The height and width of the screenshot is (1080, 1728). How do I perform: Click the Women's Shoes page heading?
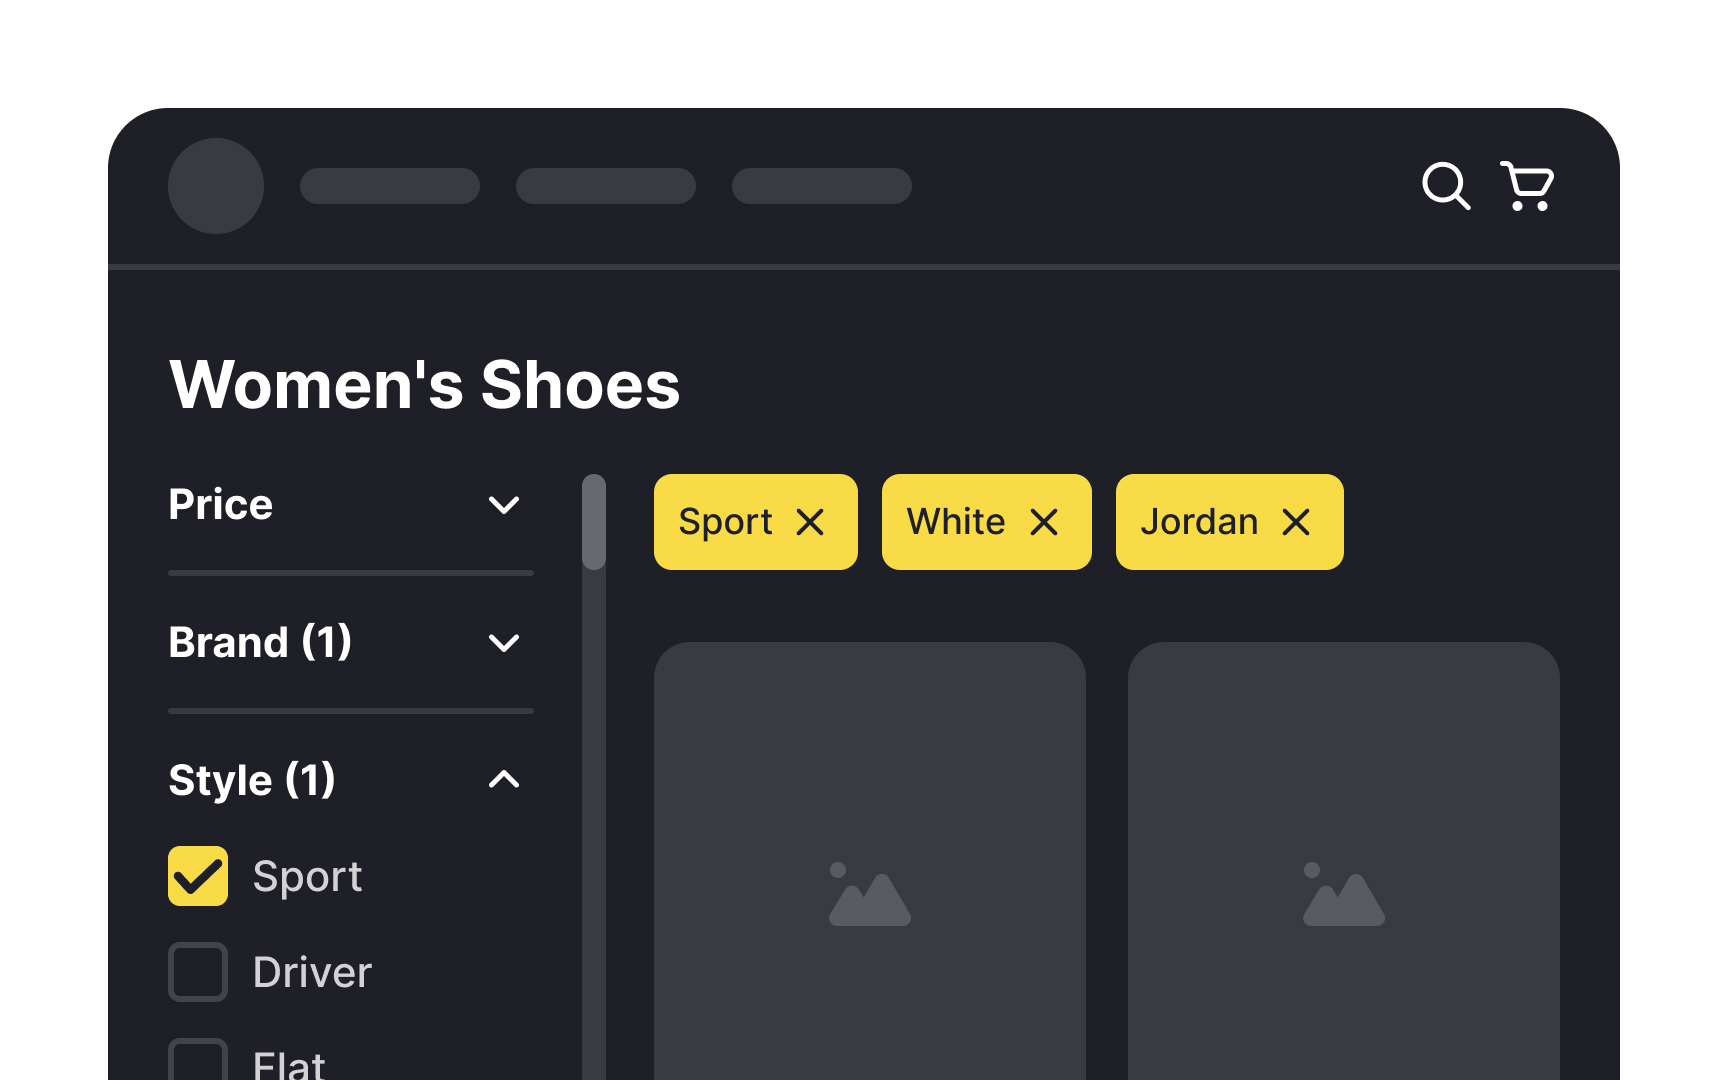pos(424,386)
